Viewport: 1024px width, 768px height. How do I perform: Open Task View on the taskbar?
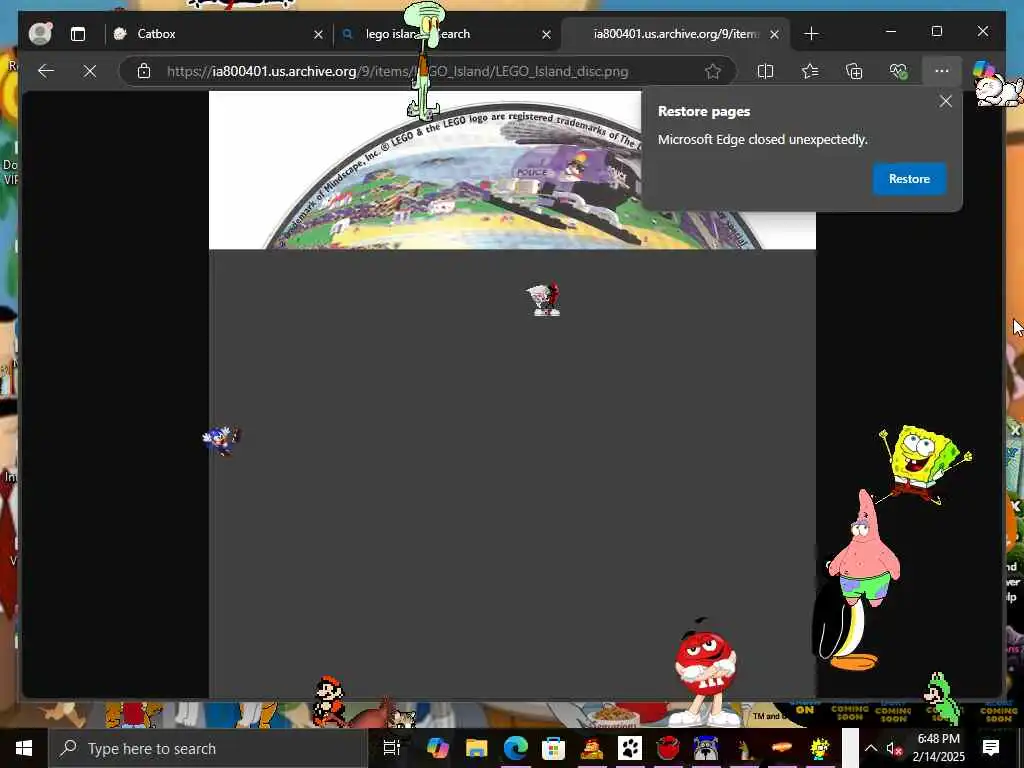[392, 748]
